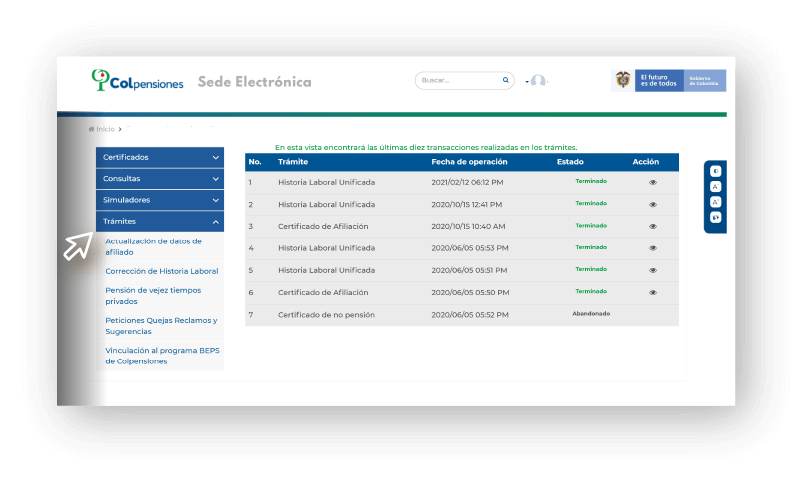
Task: View row 6 Certificado de Afiliación eye icon
Action: click(653, 292)
